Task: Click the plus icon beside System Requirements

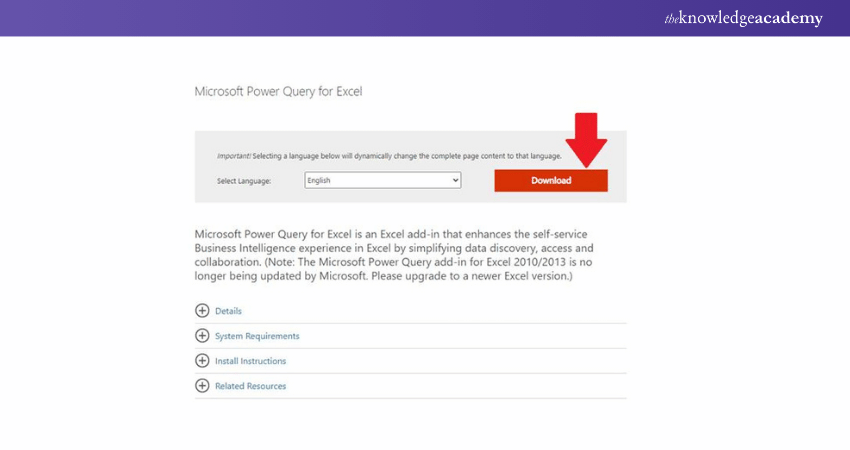Action: pyautogui.click(x=202, y=336)
